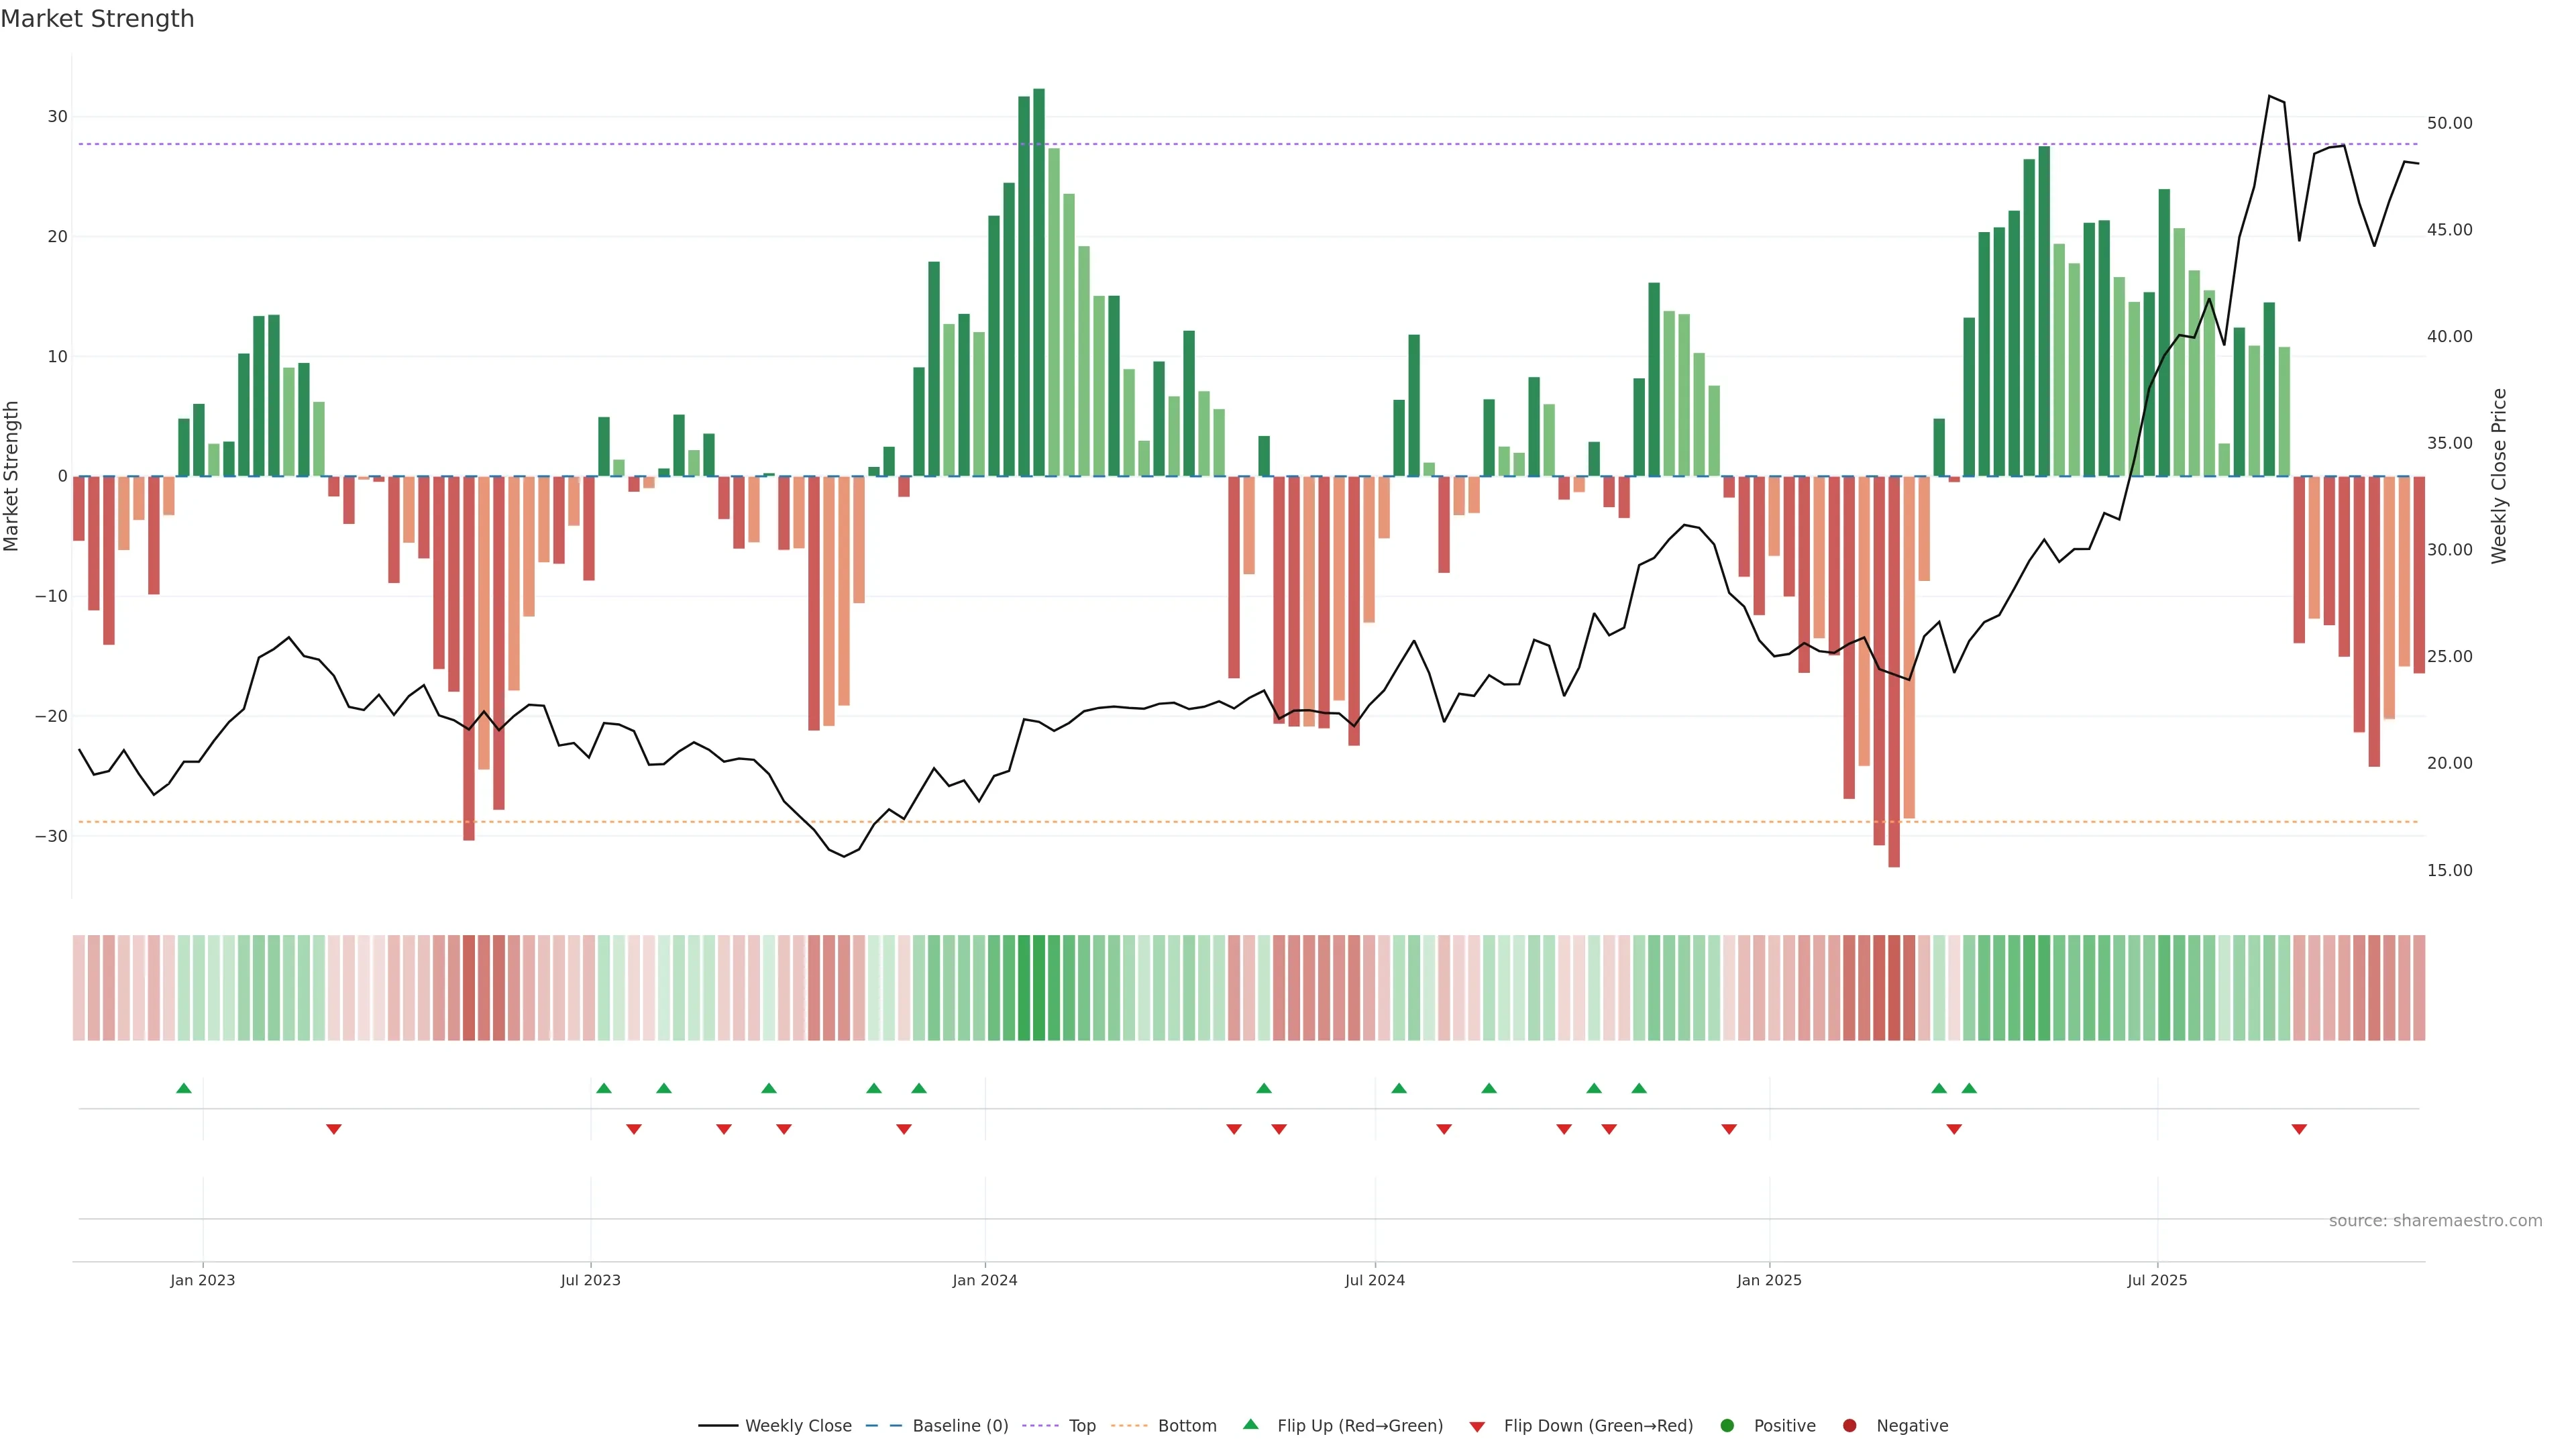Click the Jan 2024 x-axis label
This screenshot has width=2576, height=1449.
[984, 1280]
